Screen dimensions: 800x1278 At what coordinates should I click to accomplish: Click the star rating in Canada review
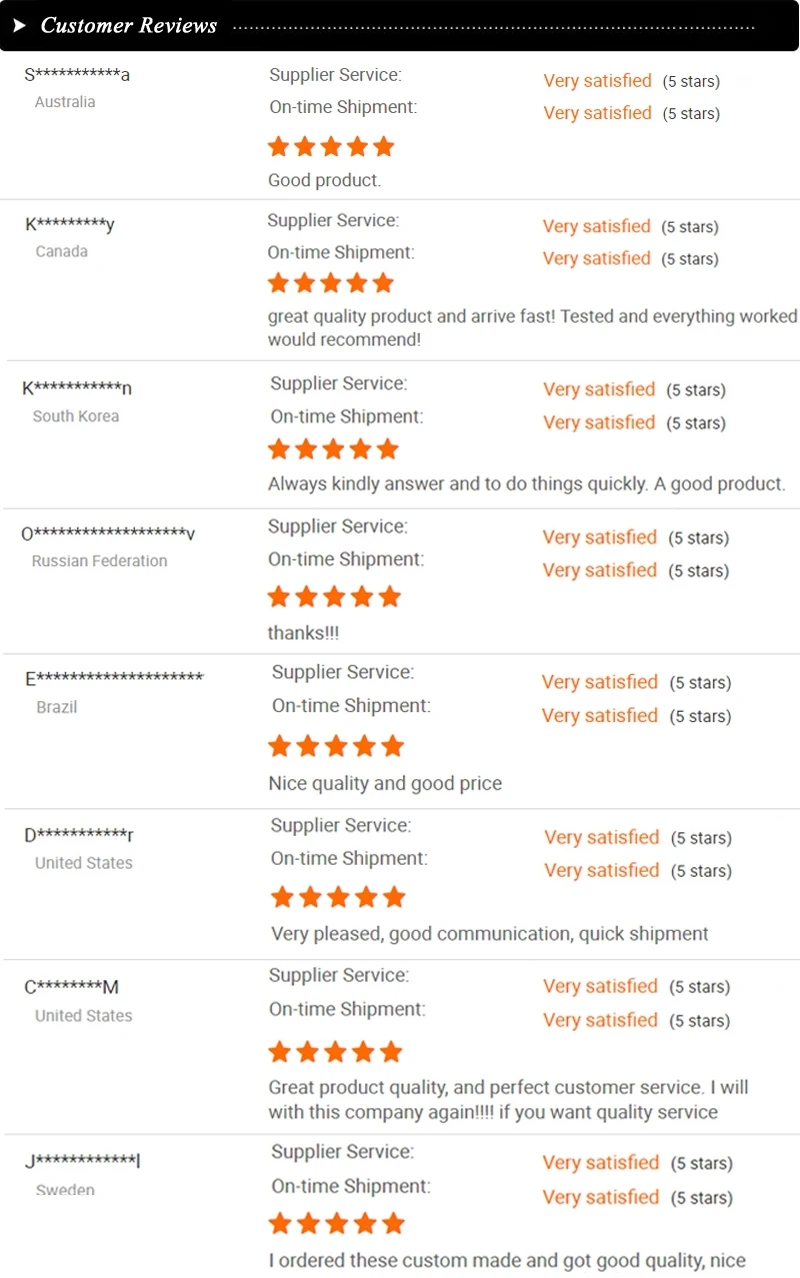click(331, 283)
